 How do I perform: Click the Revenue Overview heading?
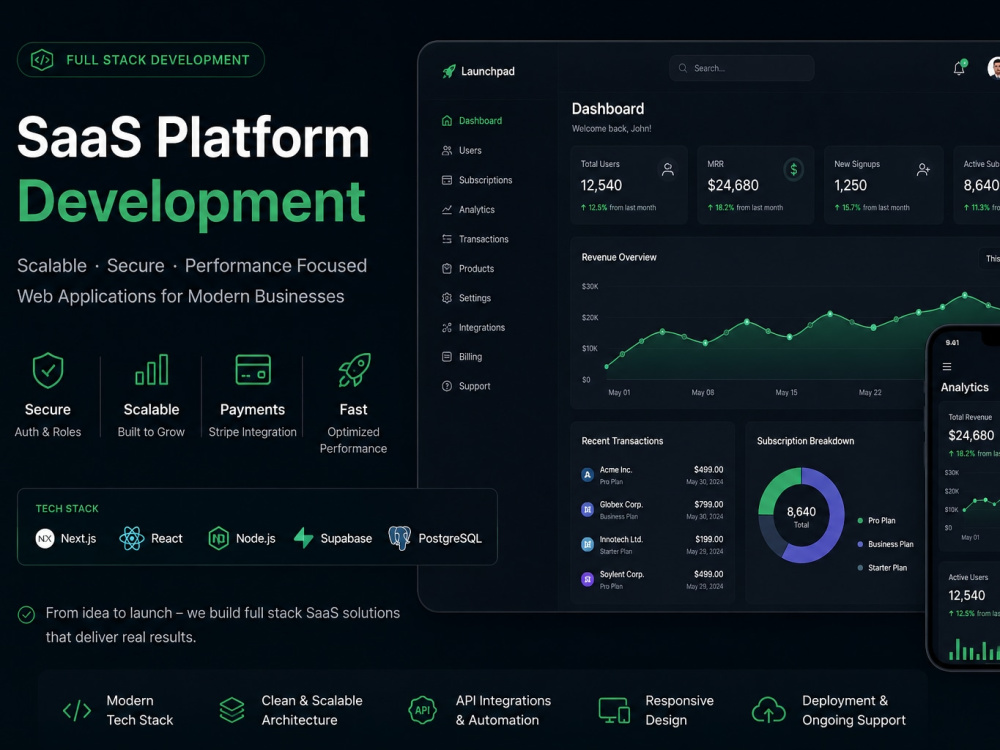(619, 257)
